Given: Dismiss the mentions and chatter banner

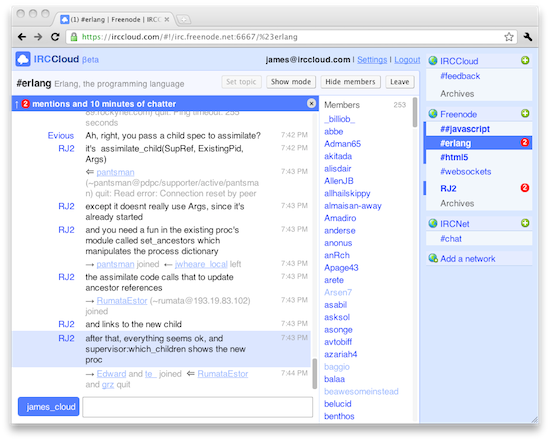Looking at the screenshot, I should click(x=311, y=103).
